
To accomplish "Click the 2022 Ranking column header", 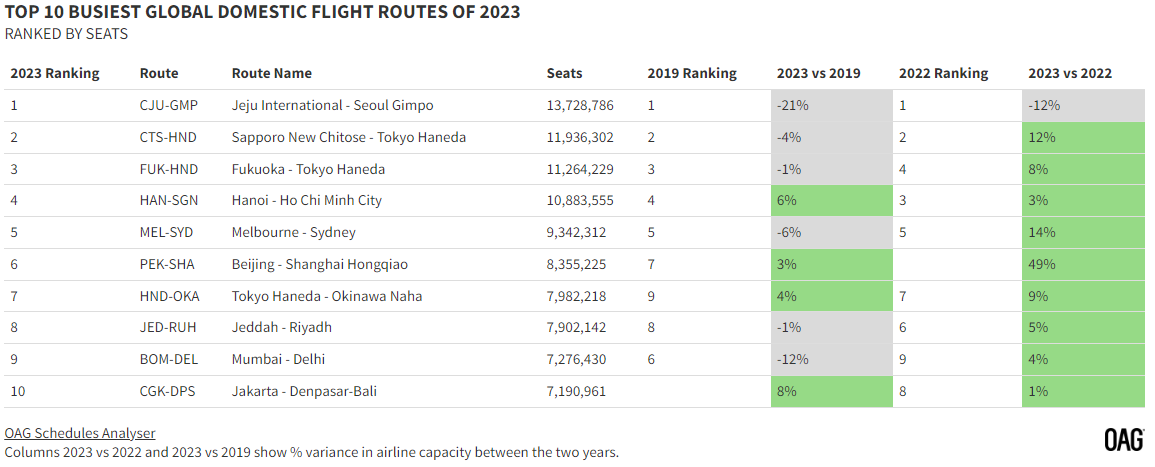I will point(944,74).
